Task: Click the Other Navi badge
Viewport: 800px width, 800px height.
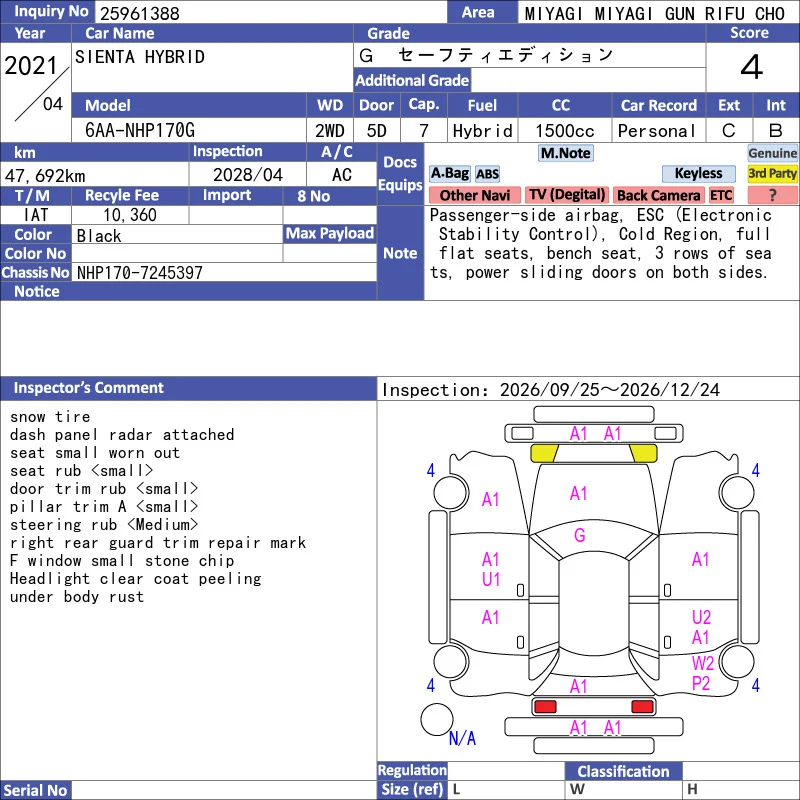Action: tap(474, 195)
